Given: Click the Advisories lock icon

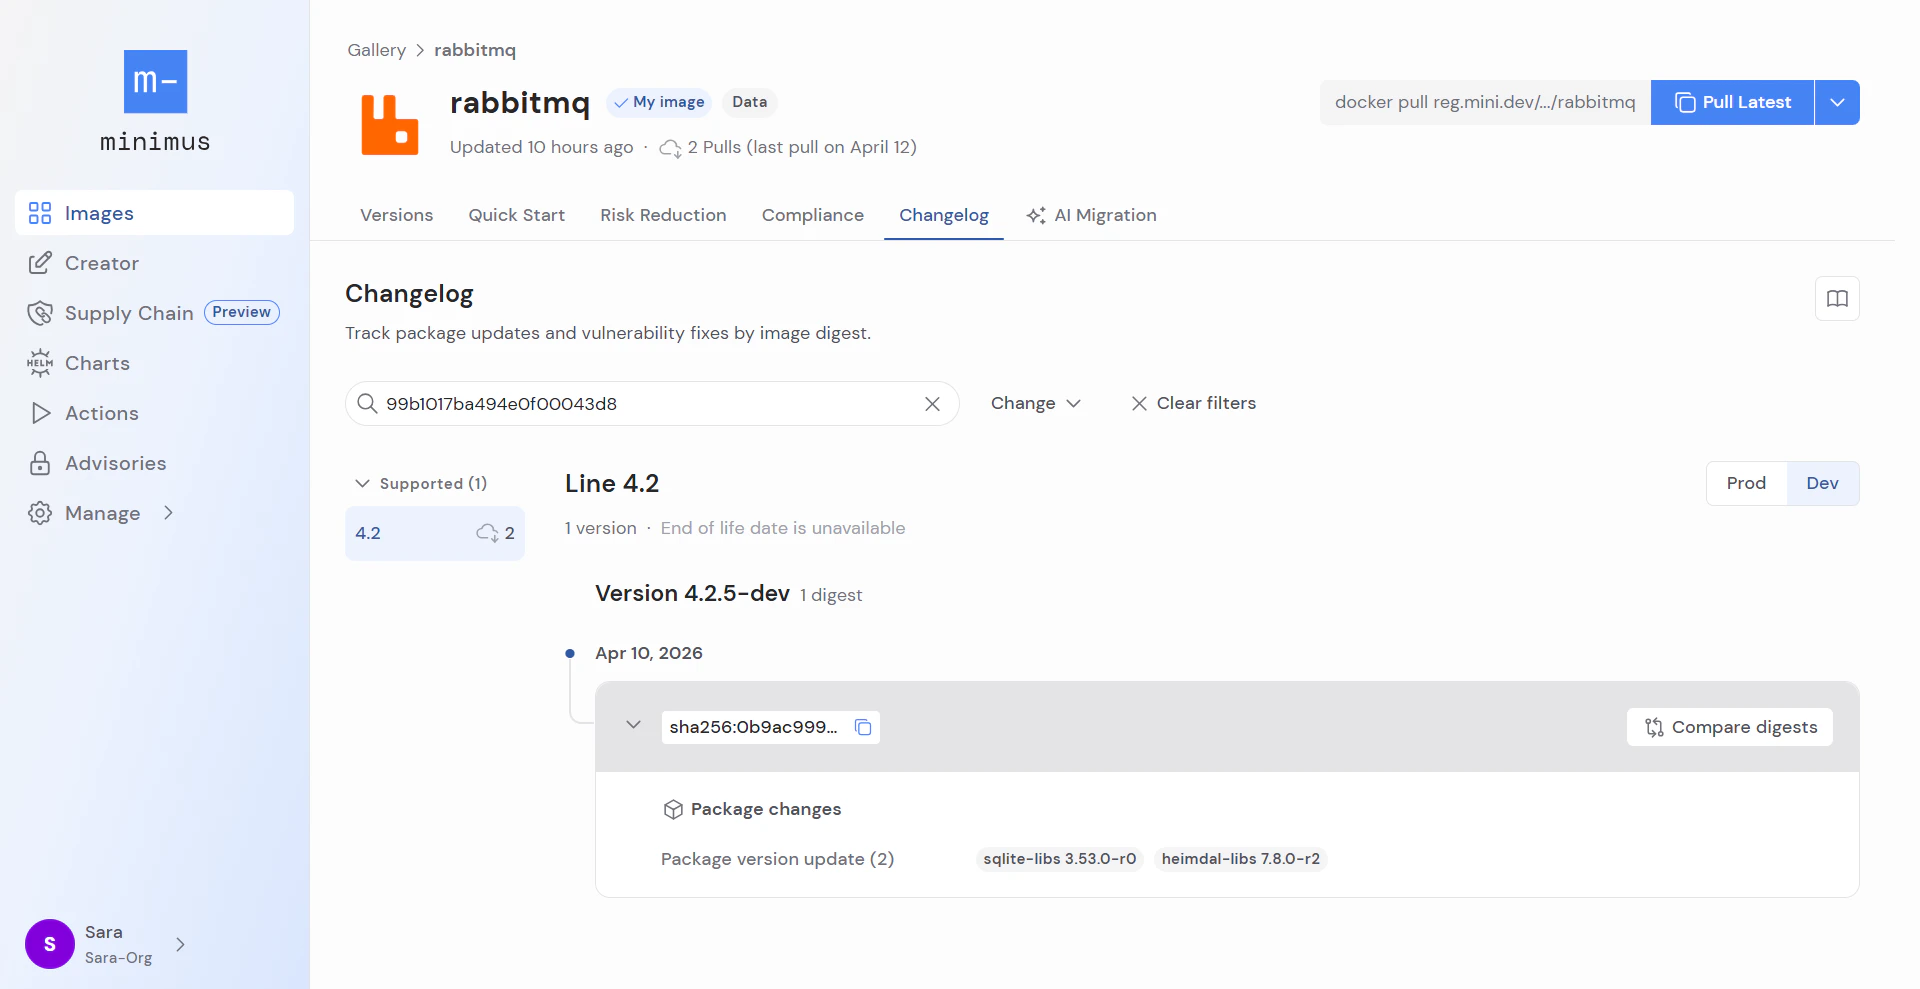Looking at the screenshot, I should point(40,463).
